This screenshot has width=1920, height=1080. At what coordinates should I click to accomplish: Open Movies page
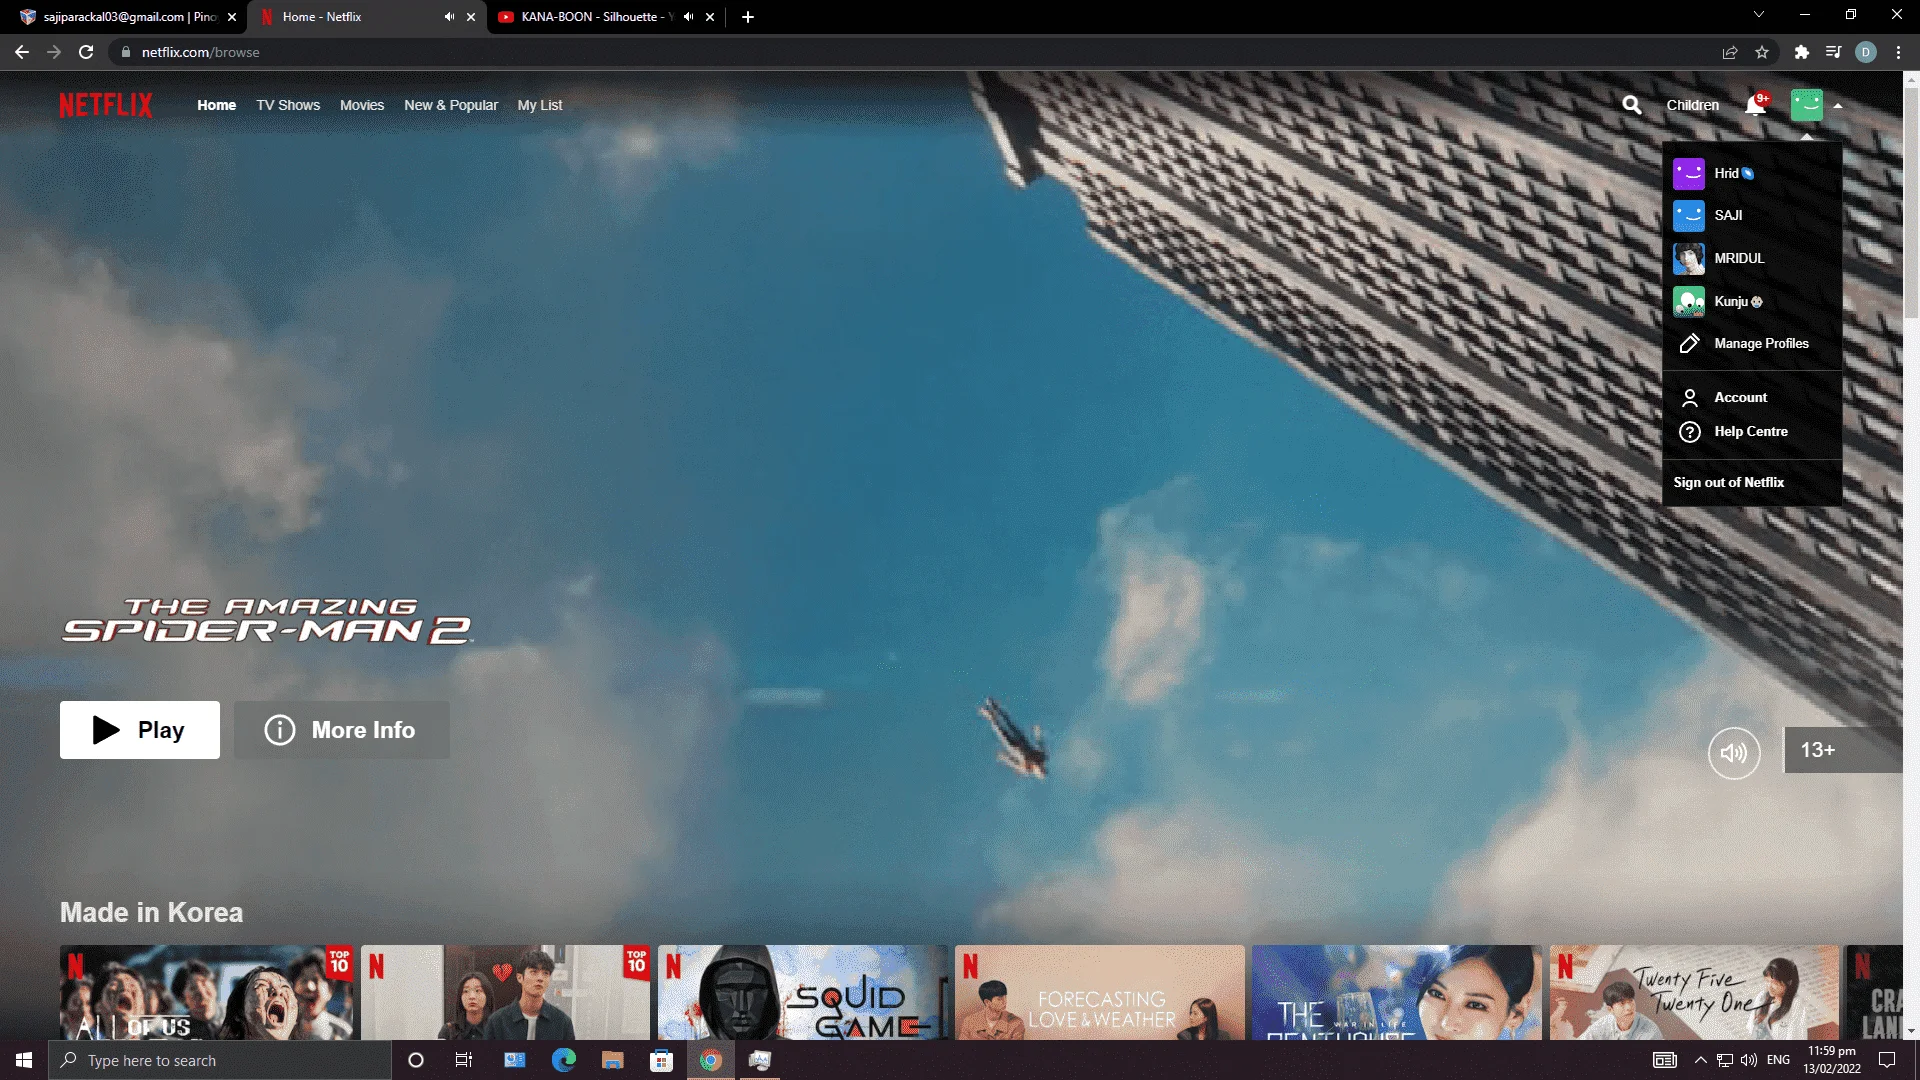pyautogui.click(x=362, y=105)
